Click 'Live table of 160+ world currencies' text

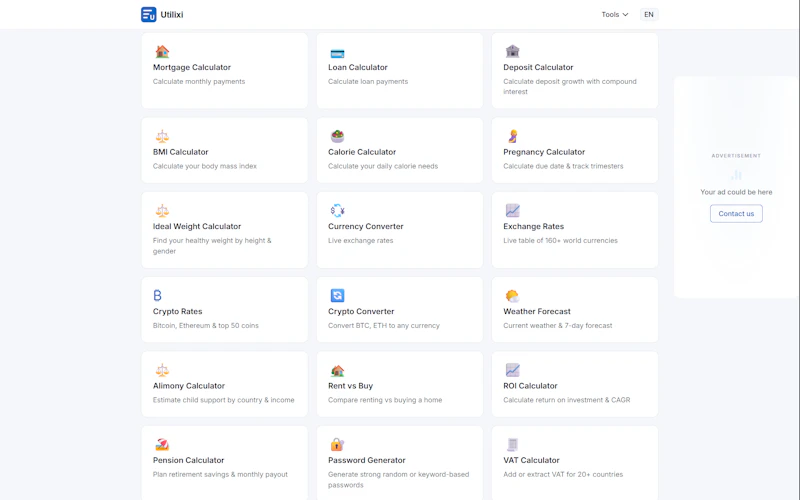click(560, 241)
